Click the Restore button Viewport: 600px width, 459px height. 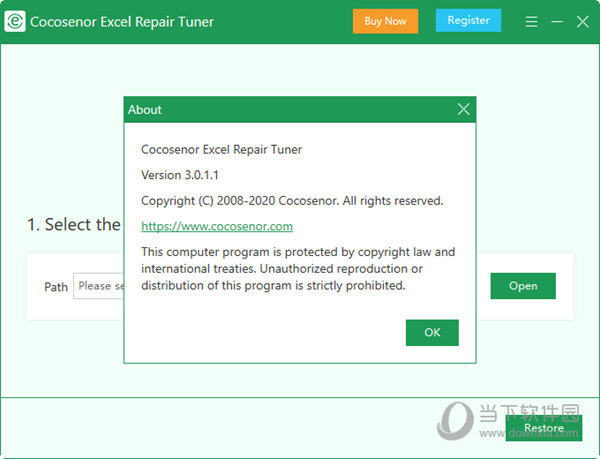pos(543,428)
